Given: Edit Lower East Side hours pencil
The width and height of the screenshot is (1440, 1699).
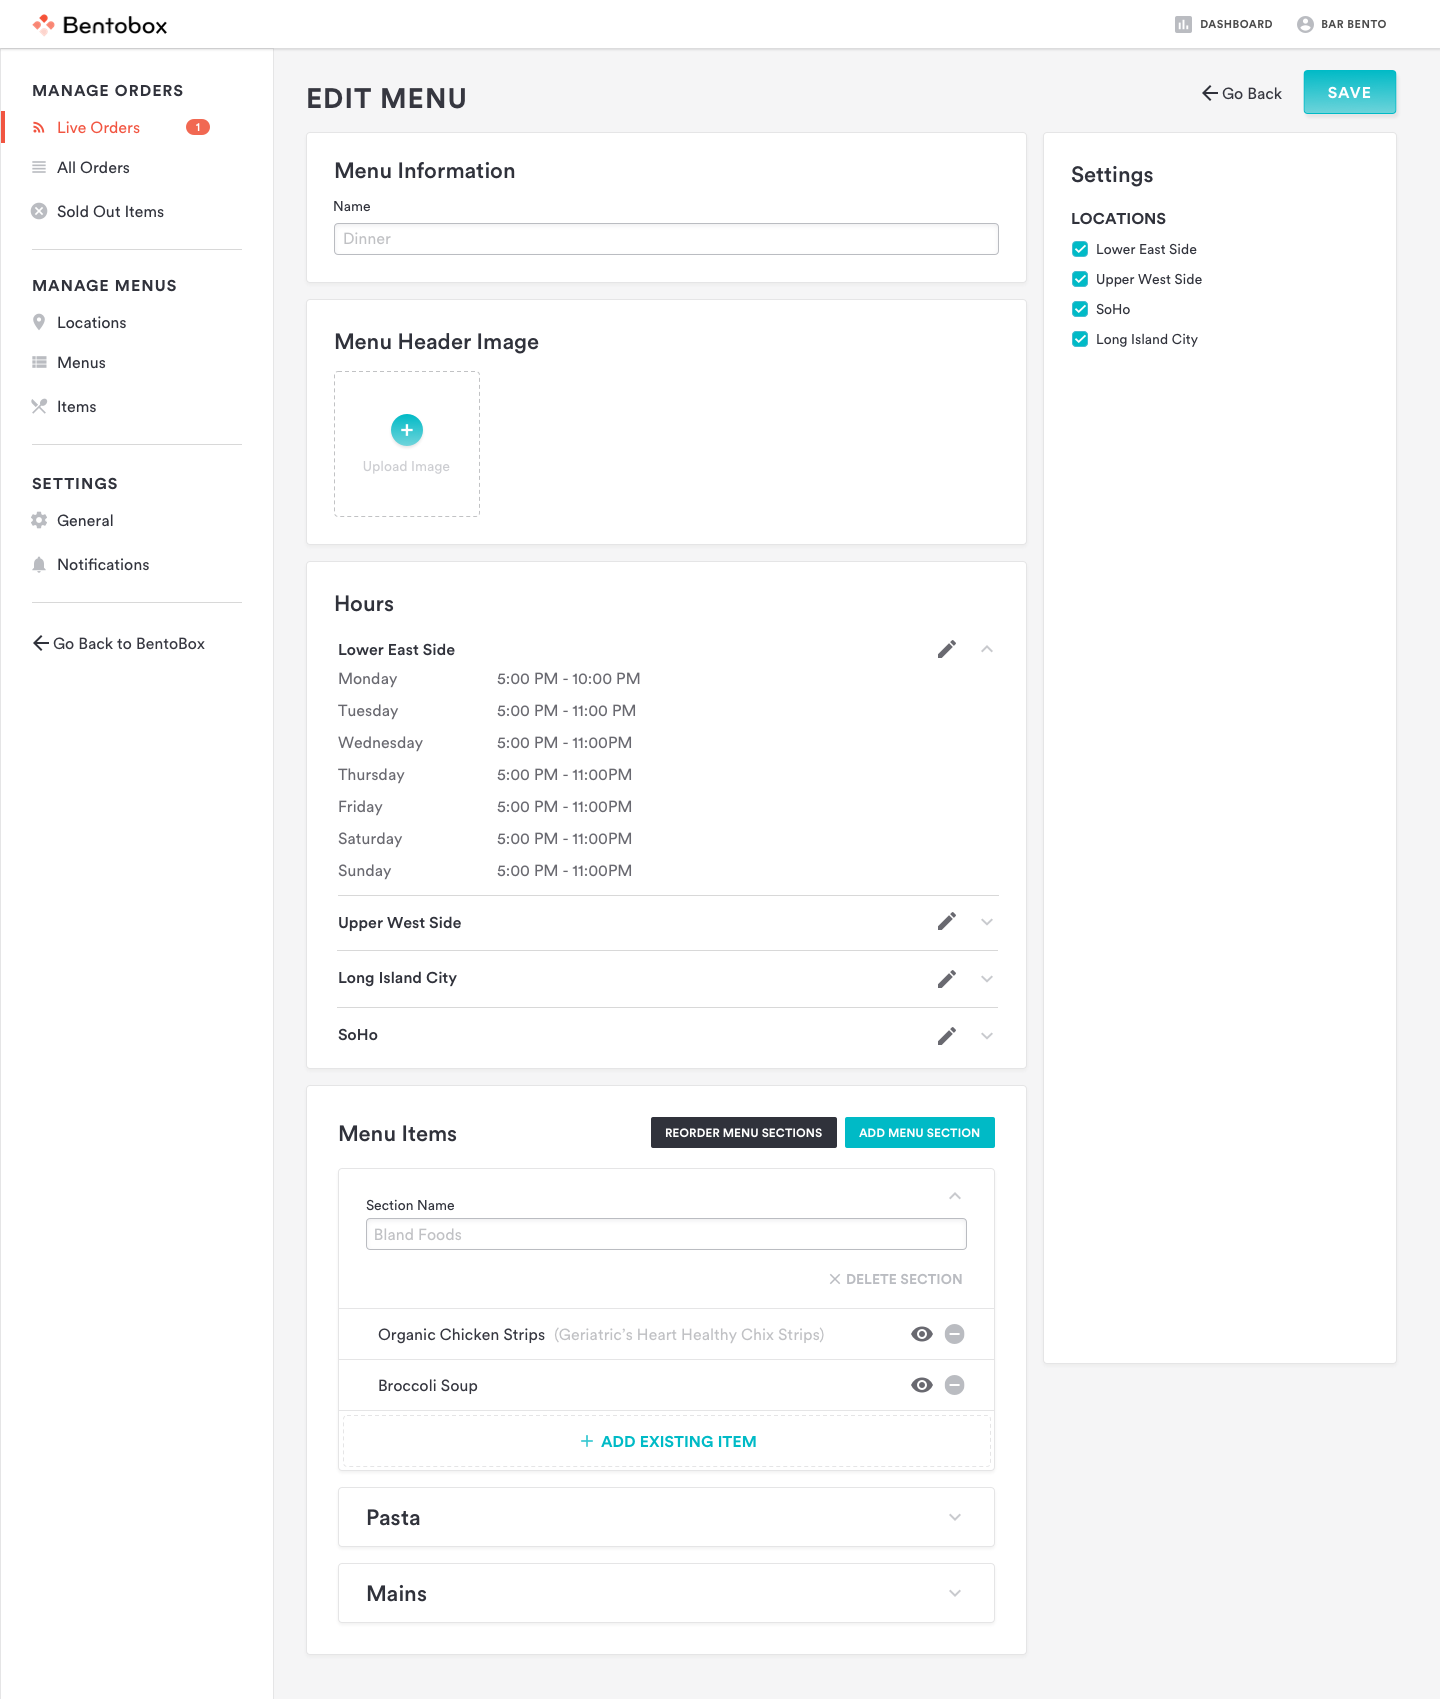Looking at the screenshot, I should (947, 649).
